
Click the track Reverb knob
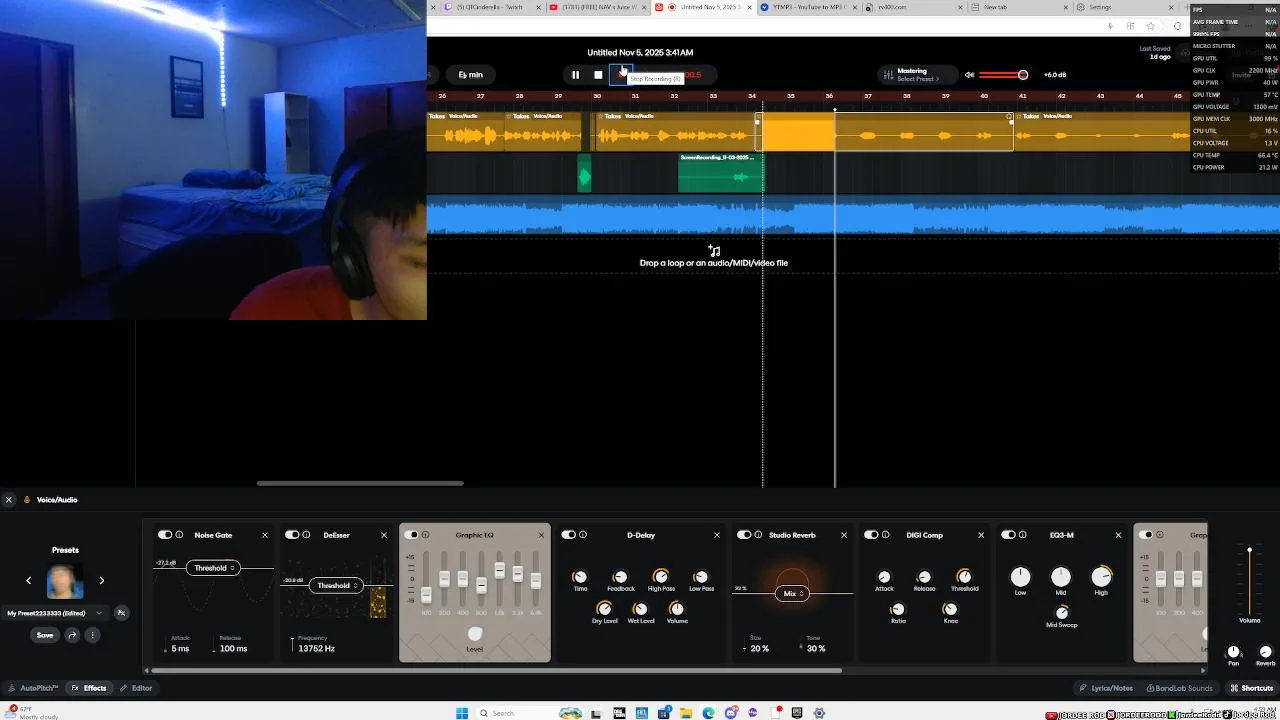pyautogui.click(x=1265, y=651)
